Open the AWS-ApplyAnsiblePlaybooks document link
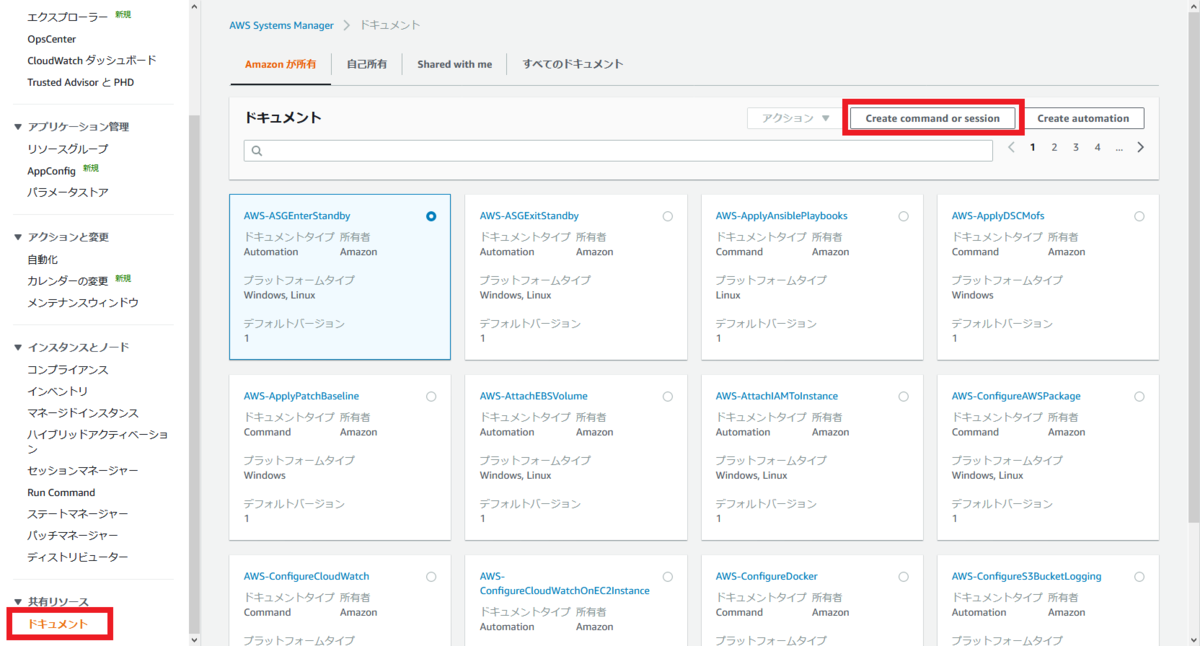This screenshot has width=1200, height=646. 781,216
